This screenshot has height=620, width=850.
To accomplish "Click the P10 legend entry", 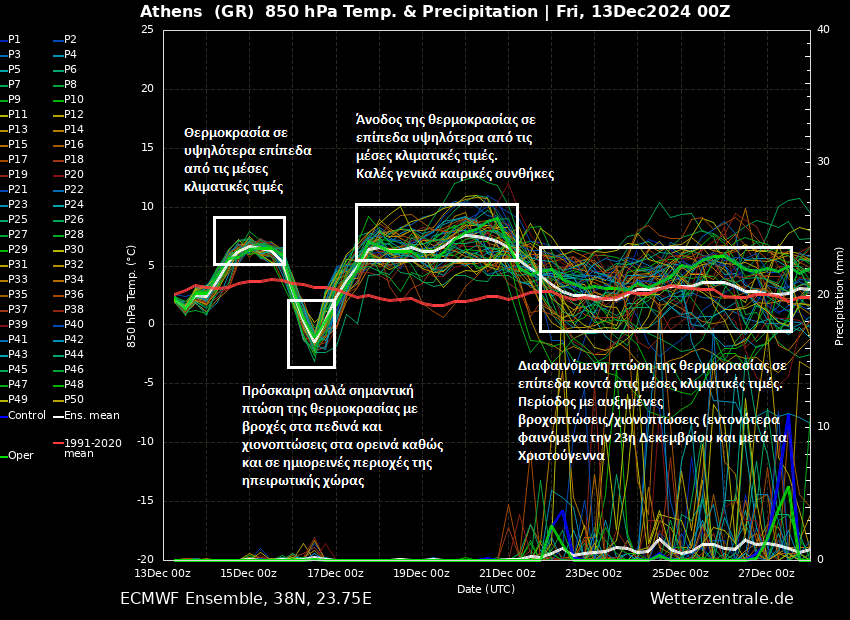I will [x=69, y=99].
